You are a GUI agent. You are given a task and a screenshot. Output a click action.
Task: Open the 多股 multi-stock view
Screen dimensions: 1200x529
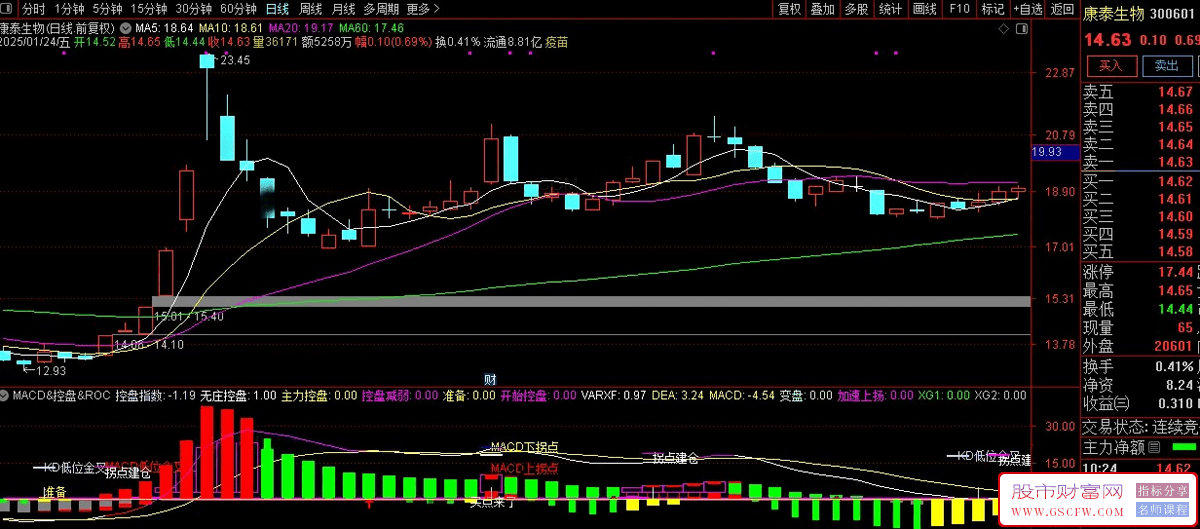[x=856, y=9]
